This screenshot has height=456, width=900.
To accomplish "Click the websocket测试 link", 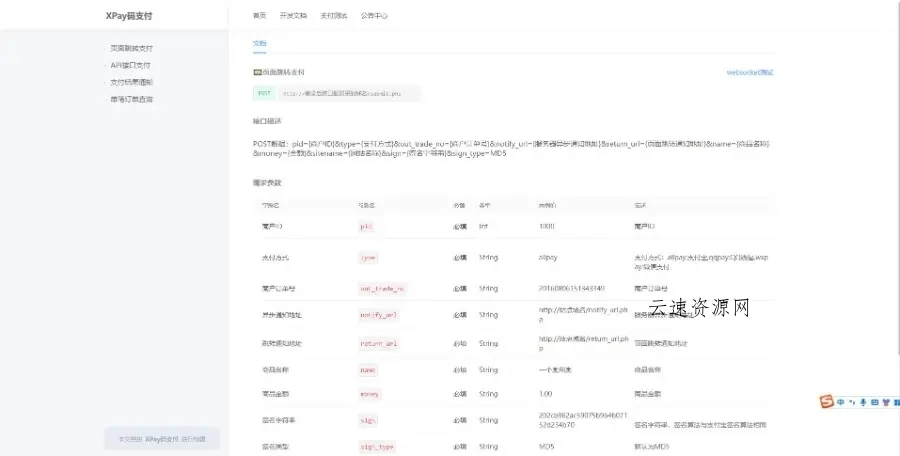I will click(750, 72).
